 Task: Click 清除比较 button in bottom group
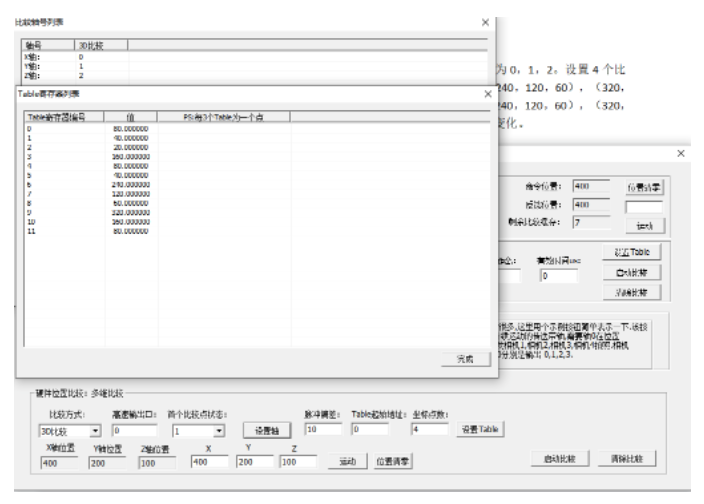(x=627, y=459)
